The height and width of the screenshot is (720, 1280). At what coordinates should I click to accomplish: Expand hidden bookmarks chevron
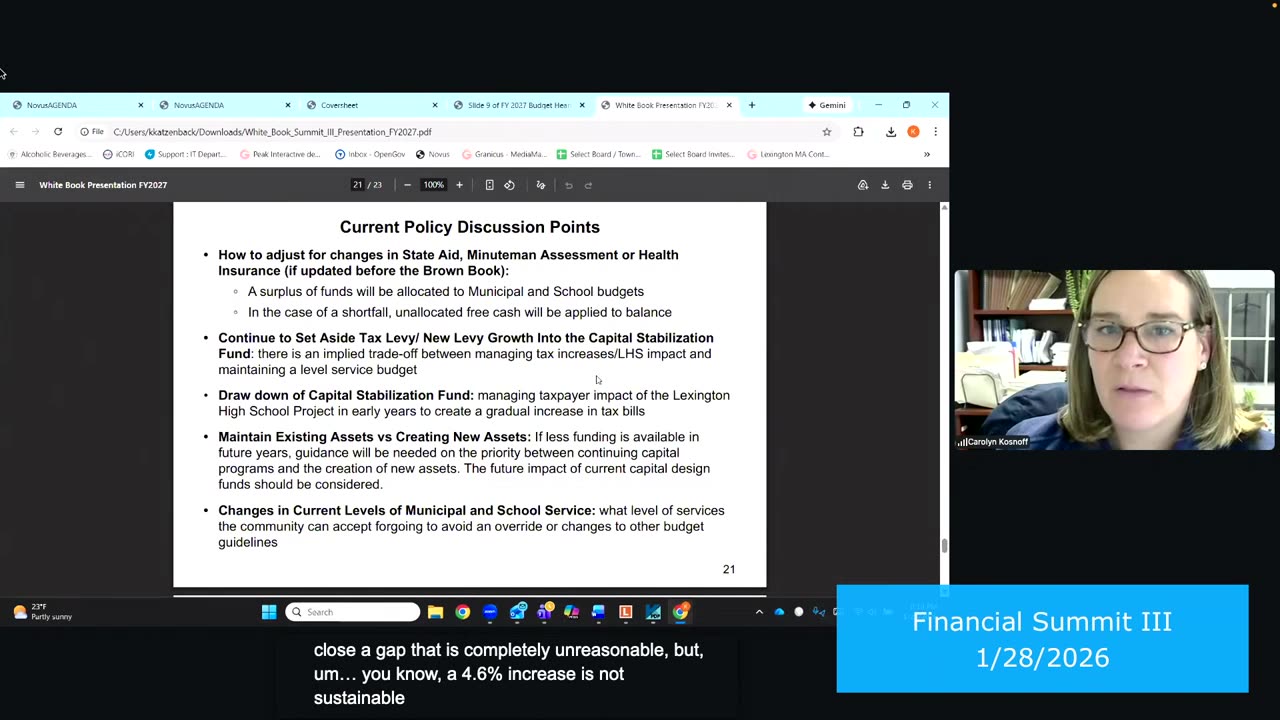[x=926, y=154]
